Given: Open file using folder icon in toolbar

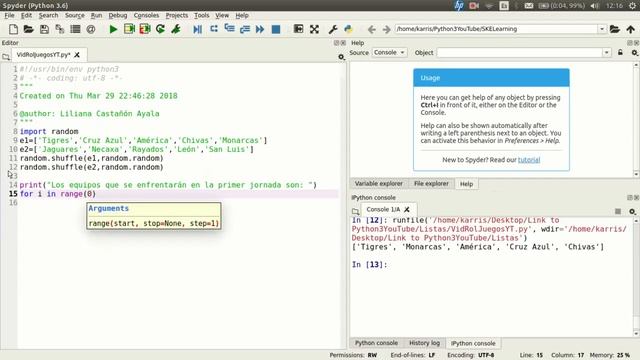Looking at the screenshot, I should (x=29, y=29).
